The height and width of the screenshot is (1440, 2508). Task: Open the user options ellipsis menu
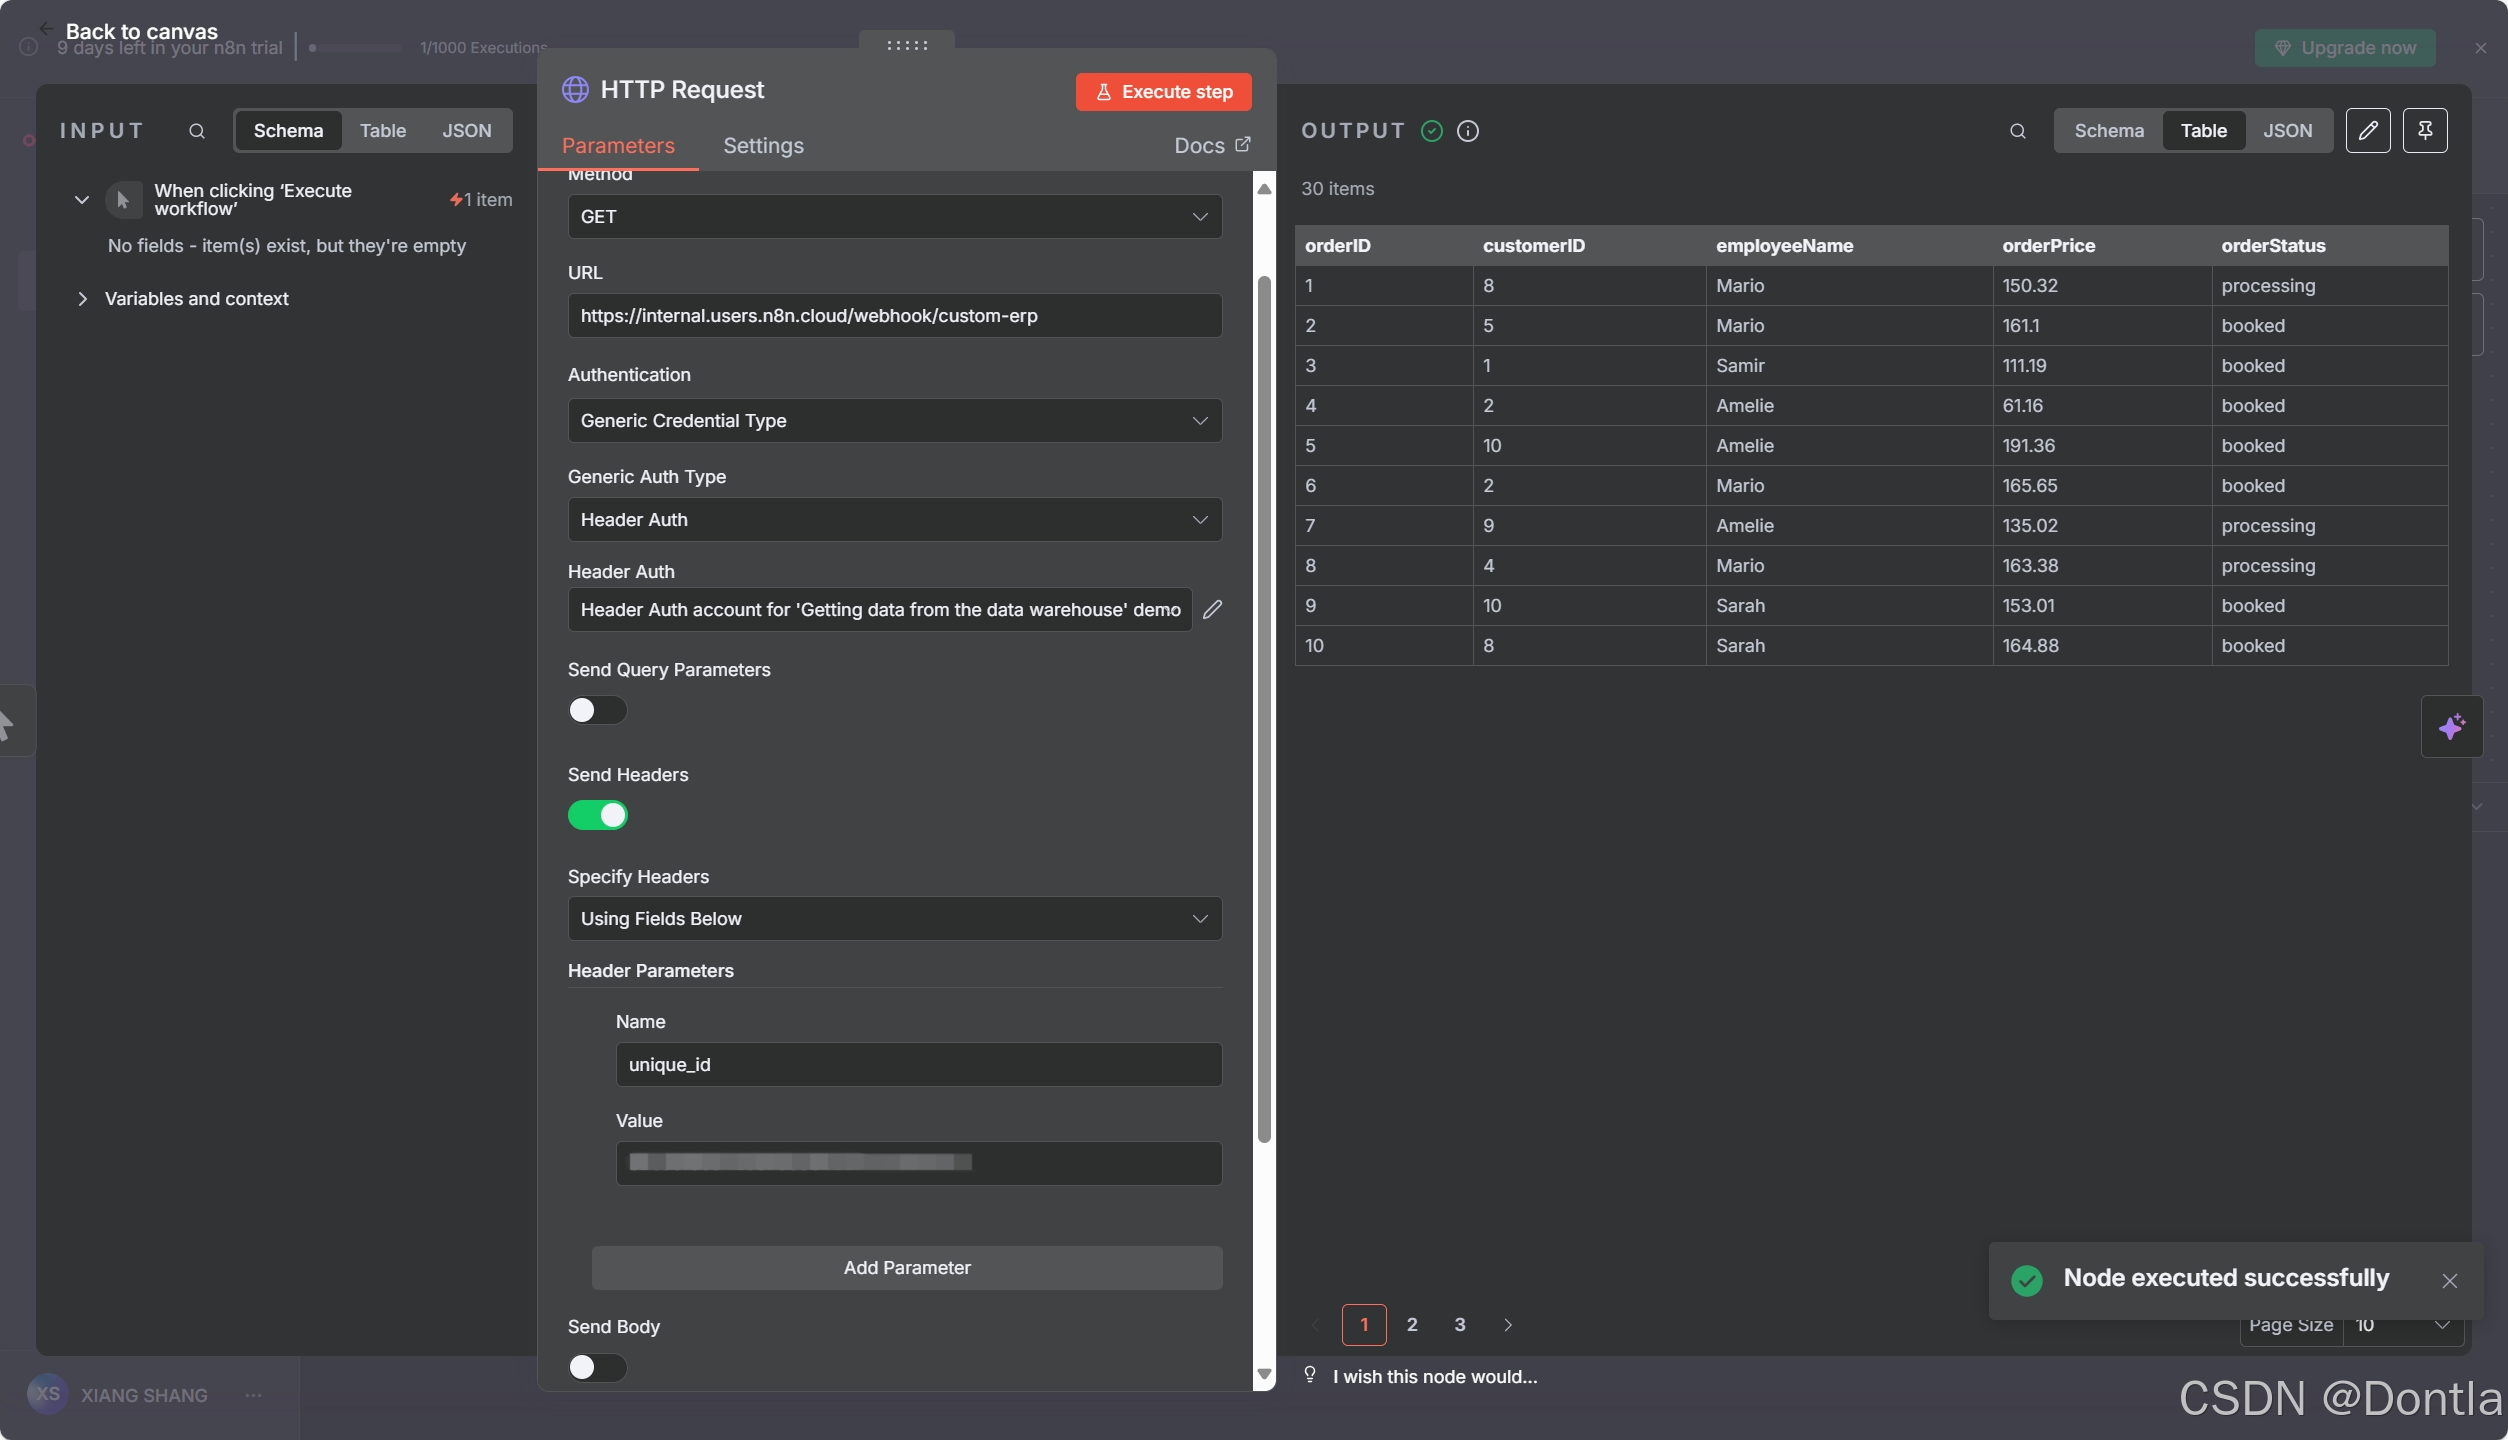254,1395
